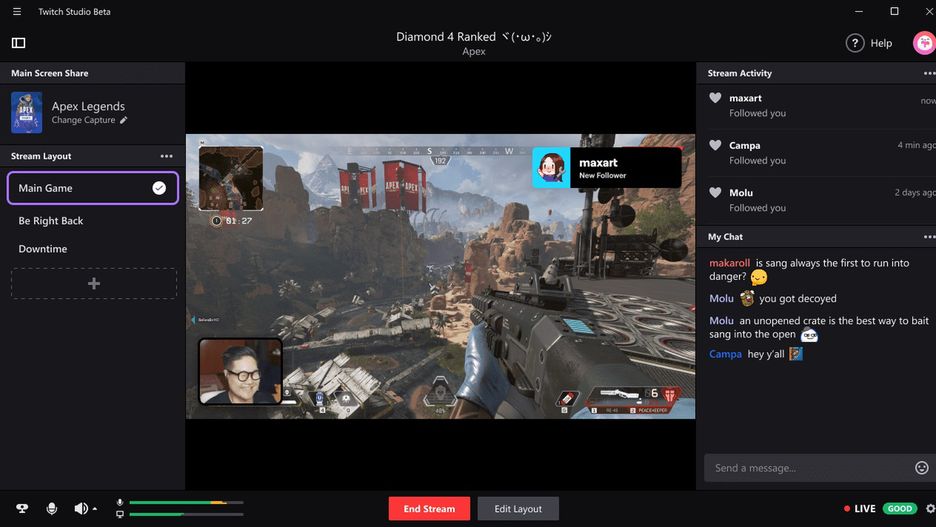Expand audio mixer arrow beside speaker

[95, 509]
